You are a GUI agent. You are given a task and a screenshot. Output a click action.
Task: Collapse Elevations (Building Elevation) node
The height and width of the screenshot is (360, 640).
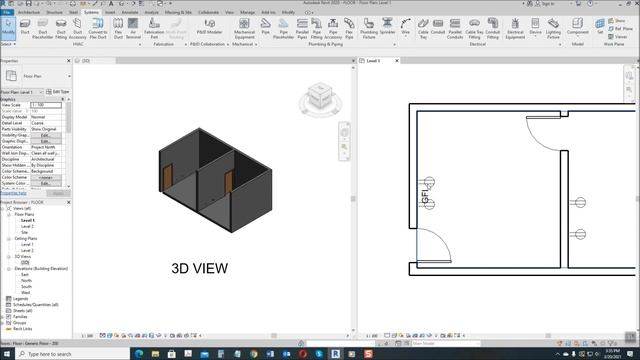point(9,269)
